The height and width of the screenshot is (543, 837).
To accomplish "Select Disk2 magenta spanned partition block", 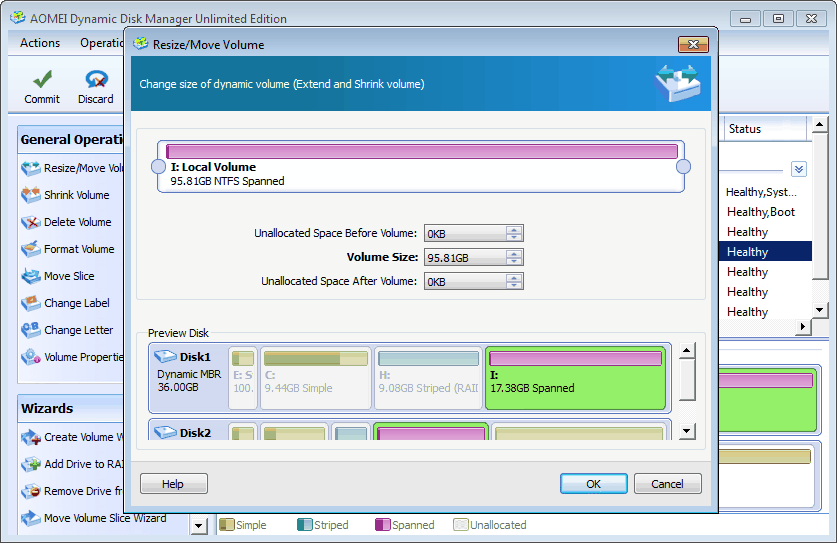I will [431, 431].
